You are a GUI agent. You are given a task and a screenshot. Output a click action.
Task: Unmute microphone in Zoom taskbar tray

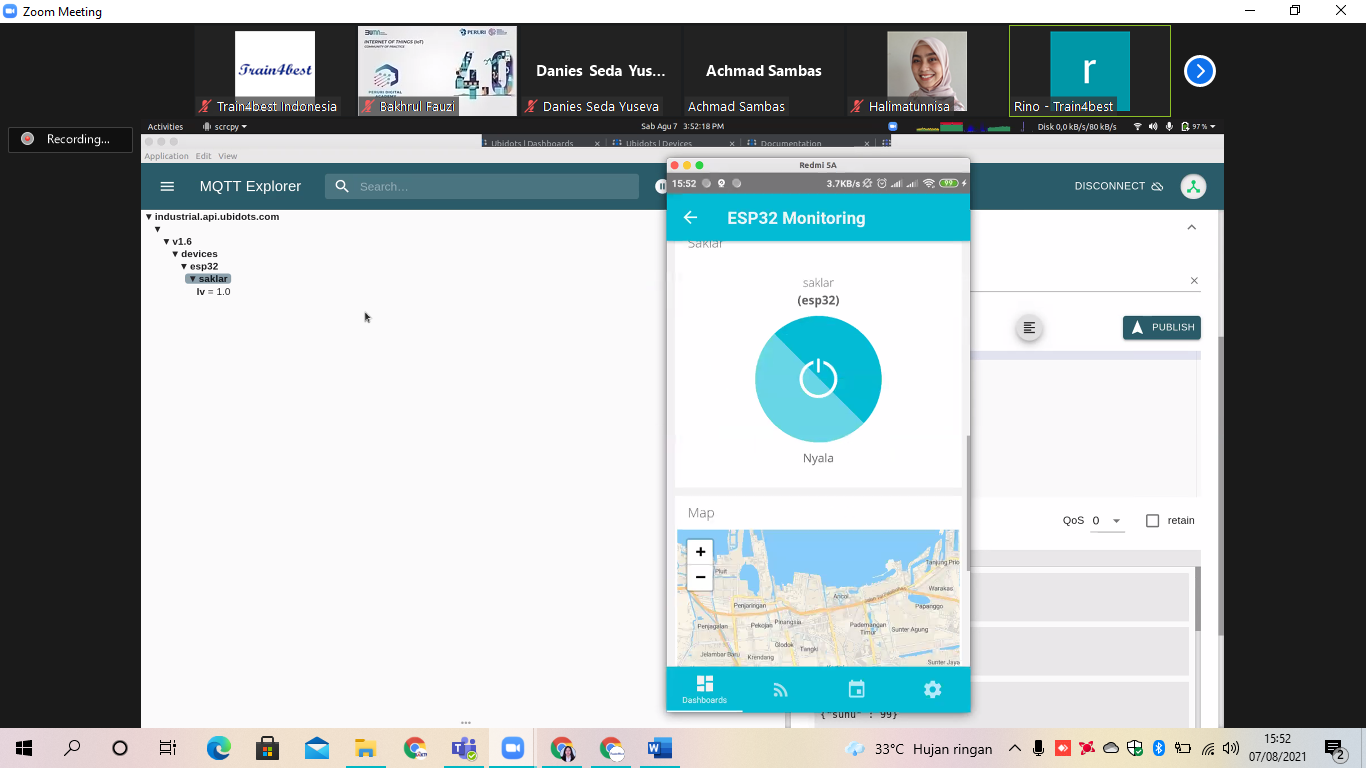pos(1039,748)
